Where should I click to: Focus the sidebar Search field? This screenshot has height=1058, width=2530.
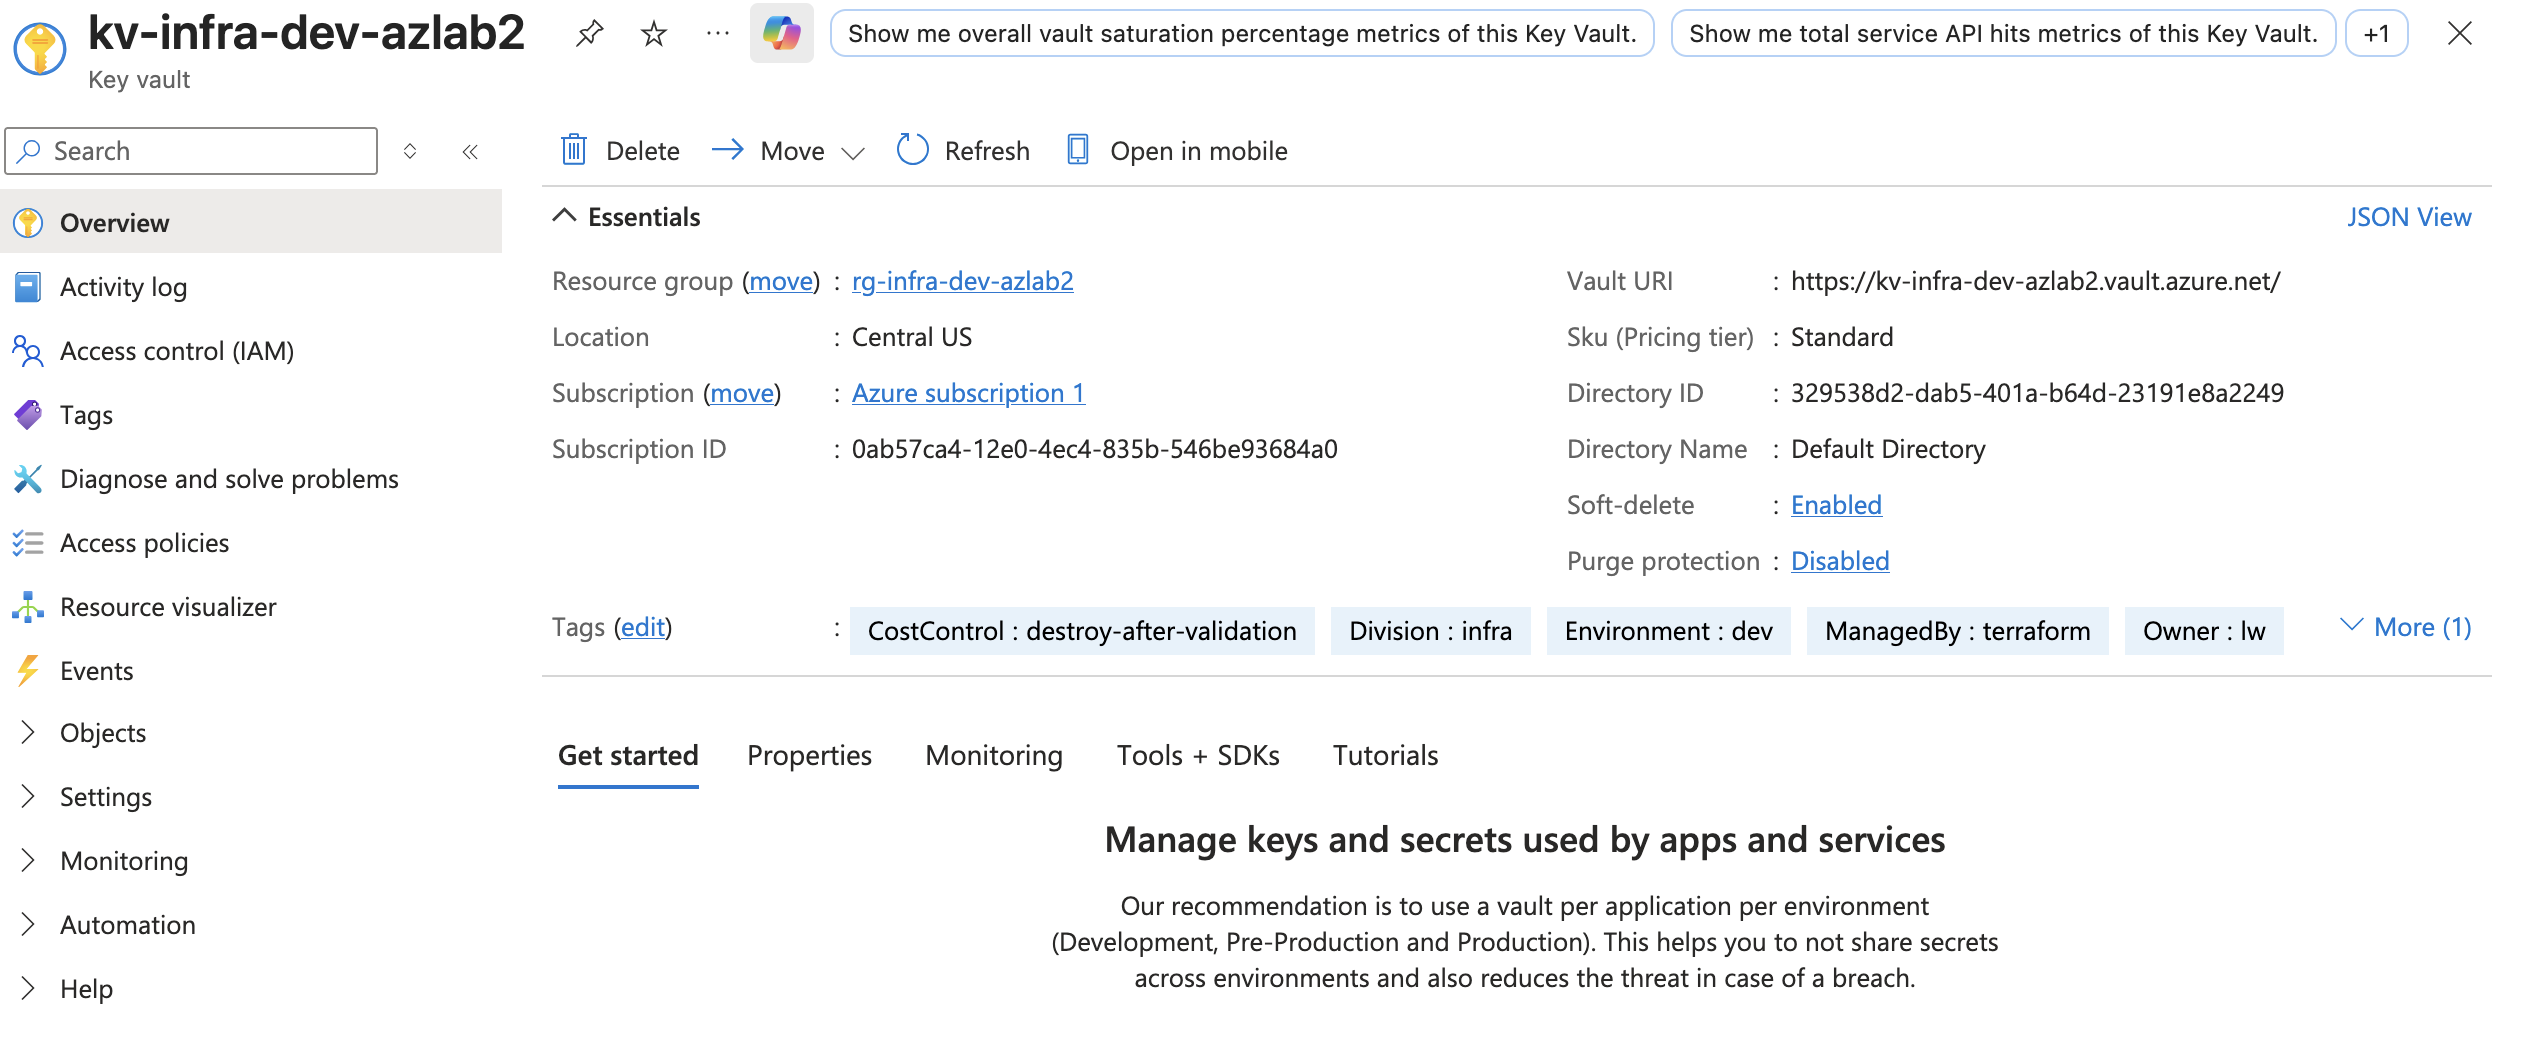(x=192, y=151)
